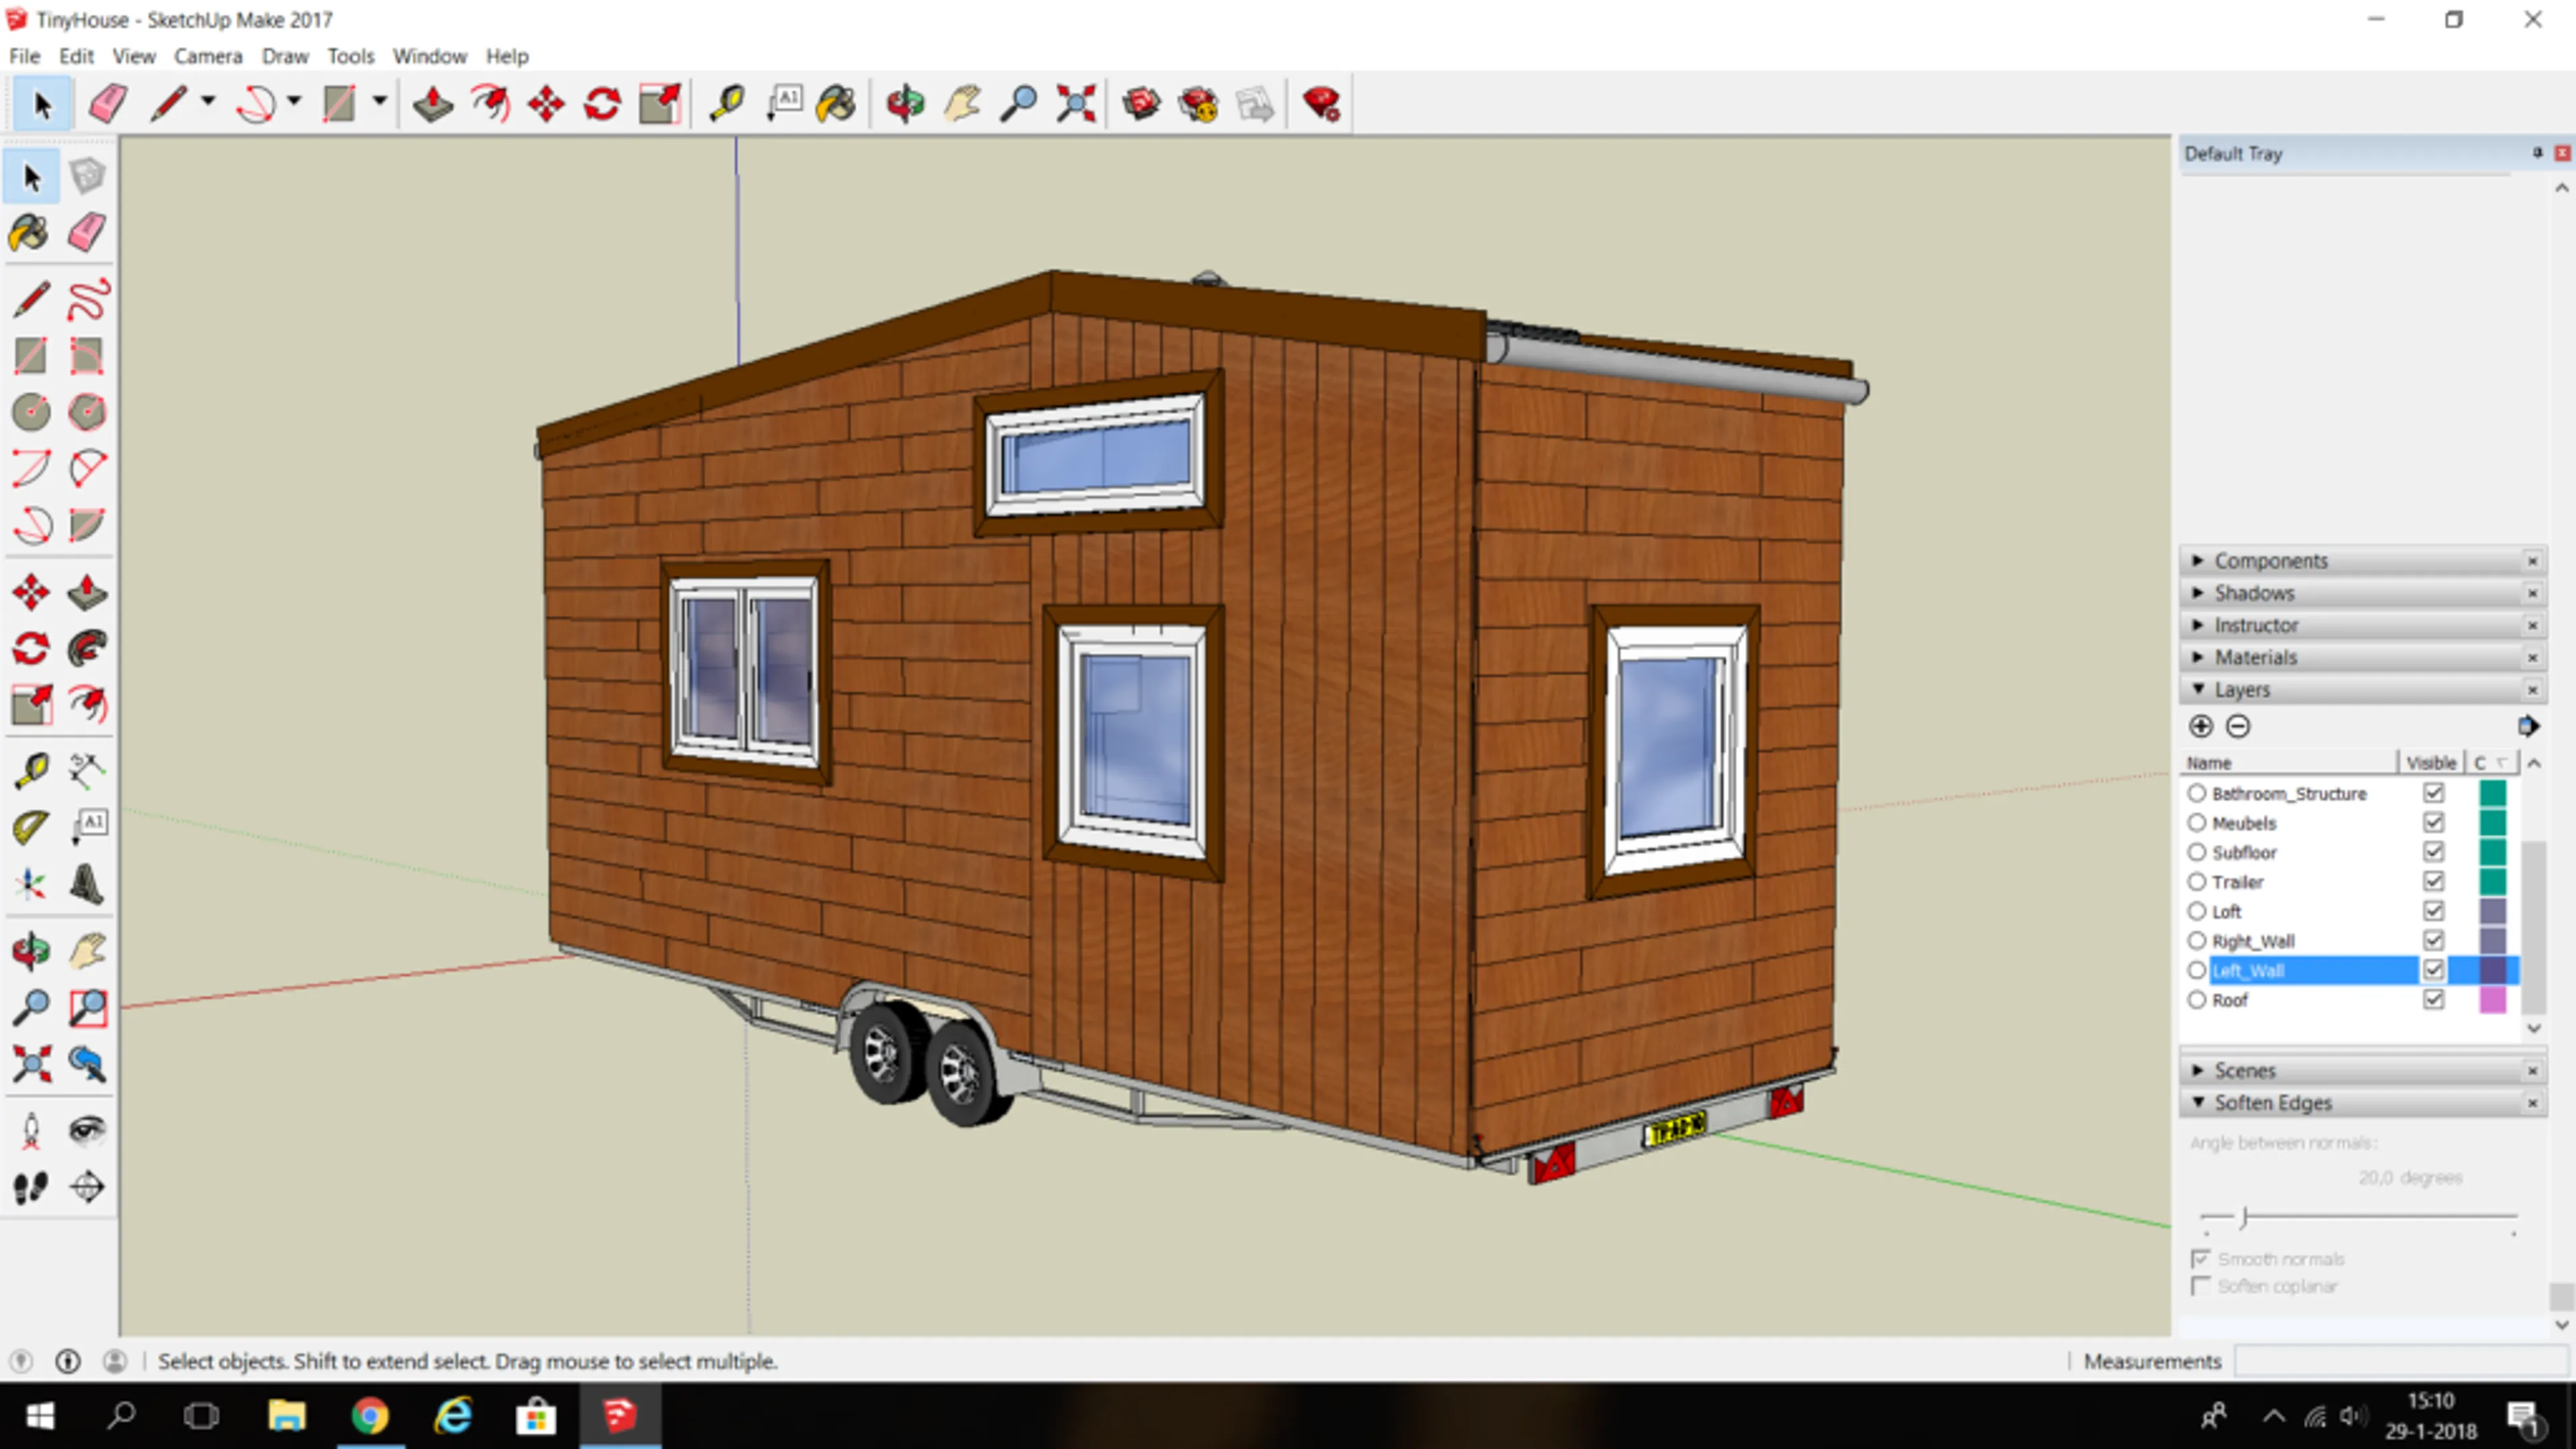Hide the Roof layer via checkbox
The image size is (2576, 1449).
2433,1000
